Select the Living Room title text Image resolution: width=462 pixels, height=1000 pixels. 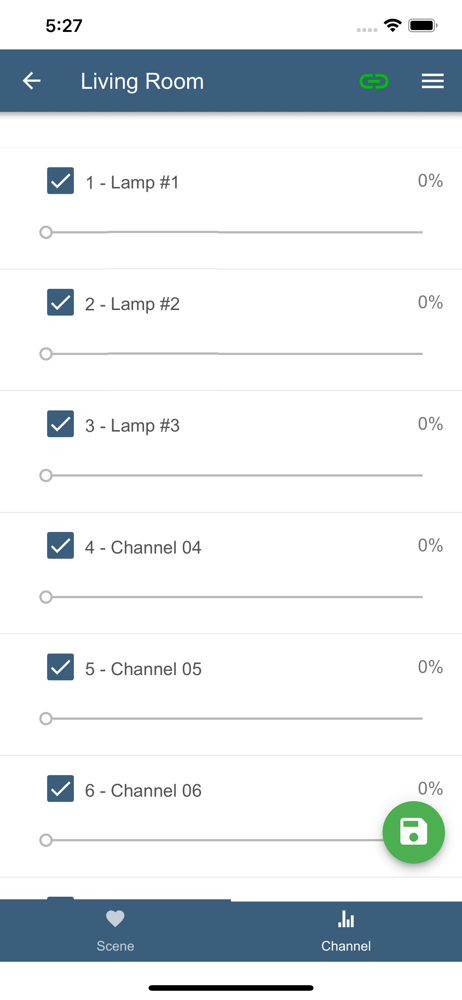(x=142, y=82)
